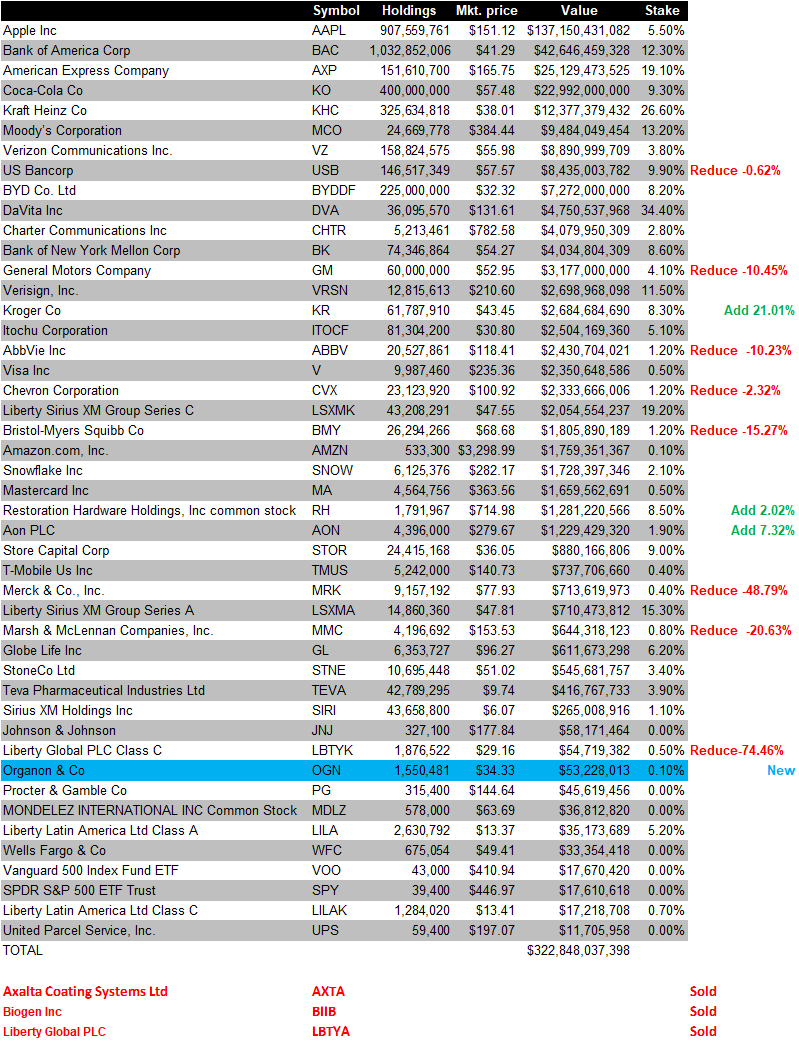Select the 'Globe Life Inc' cell
Viewport: 799px width, 1042px height.
point(43,650)
